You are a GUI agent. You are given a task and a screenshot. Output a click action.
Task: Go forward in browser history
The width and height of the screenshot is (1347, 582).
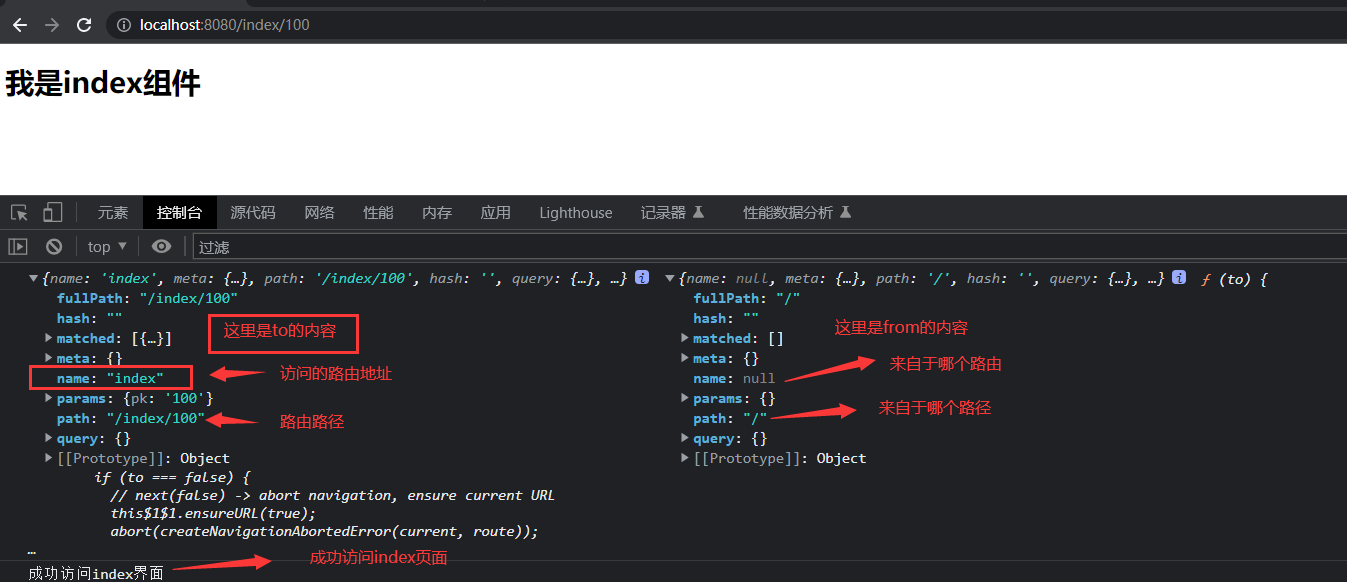pyautogui.click(x=52, y=25)
